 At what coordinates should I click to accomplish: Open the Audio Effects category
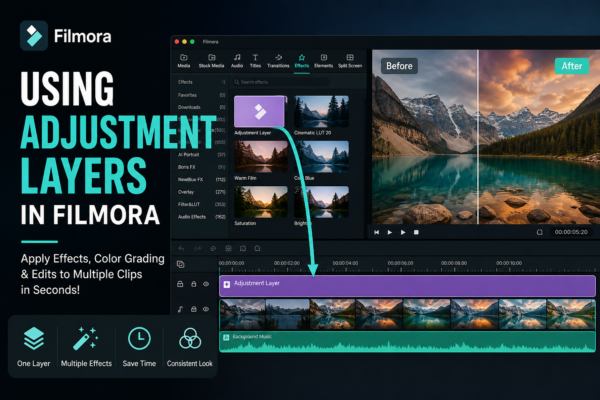pyautogui.click(x=201, y=217)
